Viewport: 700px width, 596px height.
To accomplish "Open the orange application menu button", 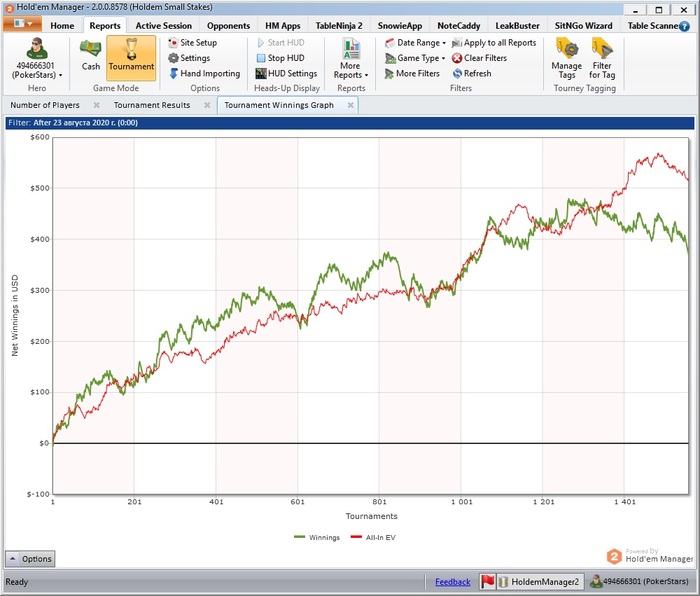I will (22, 23).
